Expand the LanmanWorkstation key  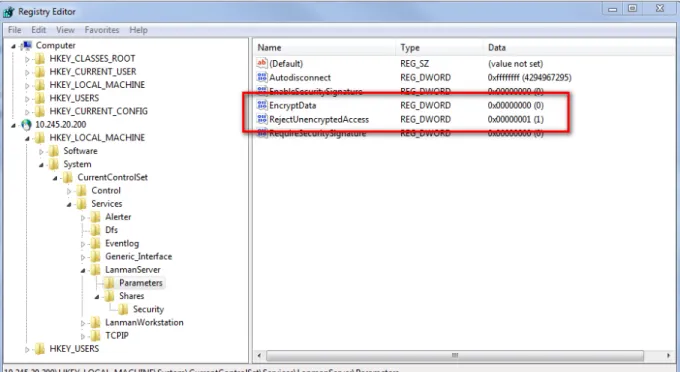(x=83, y=323)
